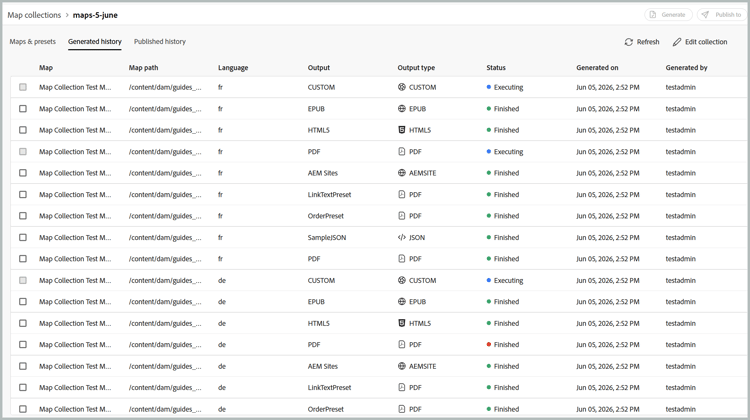Check the fr OrderPreset row checkbox
Viewport: 750px width, 420px height.
pyautogui.click(x=23, y=216)
